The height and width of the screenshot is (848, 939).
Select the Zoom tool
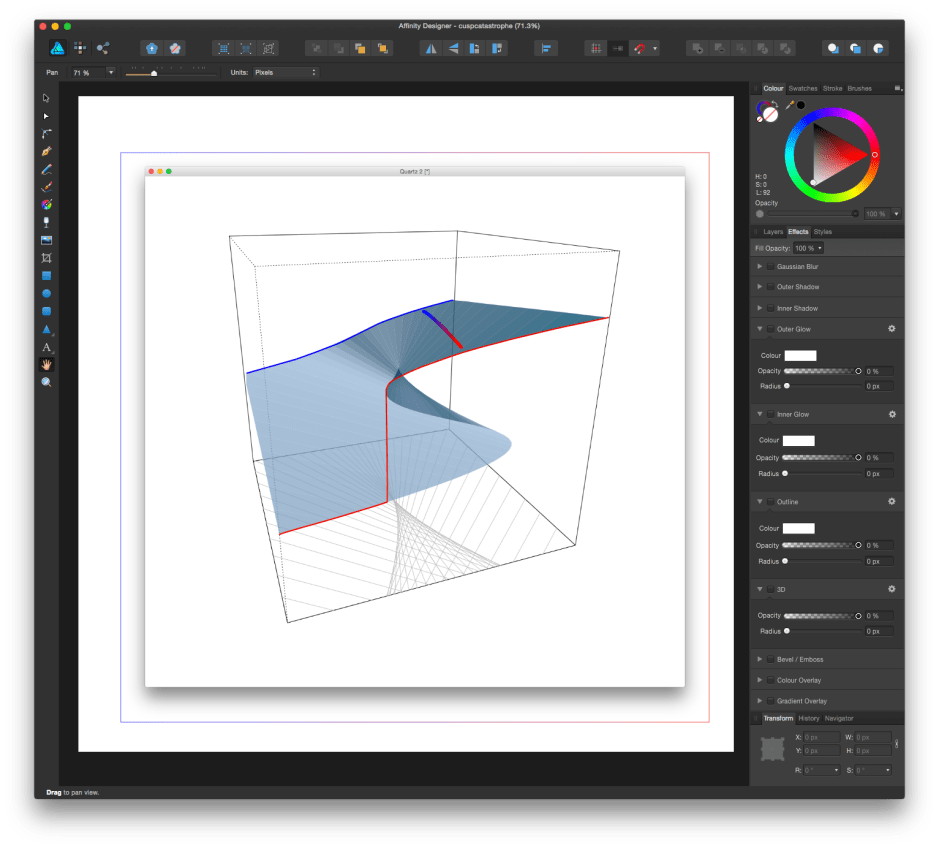point(45,381)
